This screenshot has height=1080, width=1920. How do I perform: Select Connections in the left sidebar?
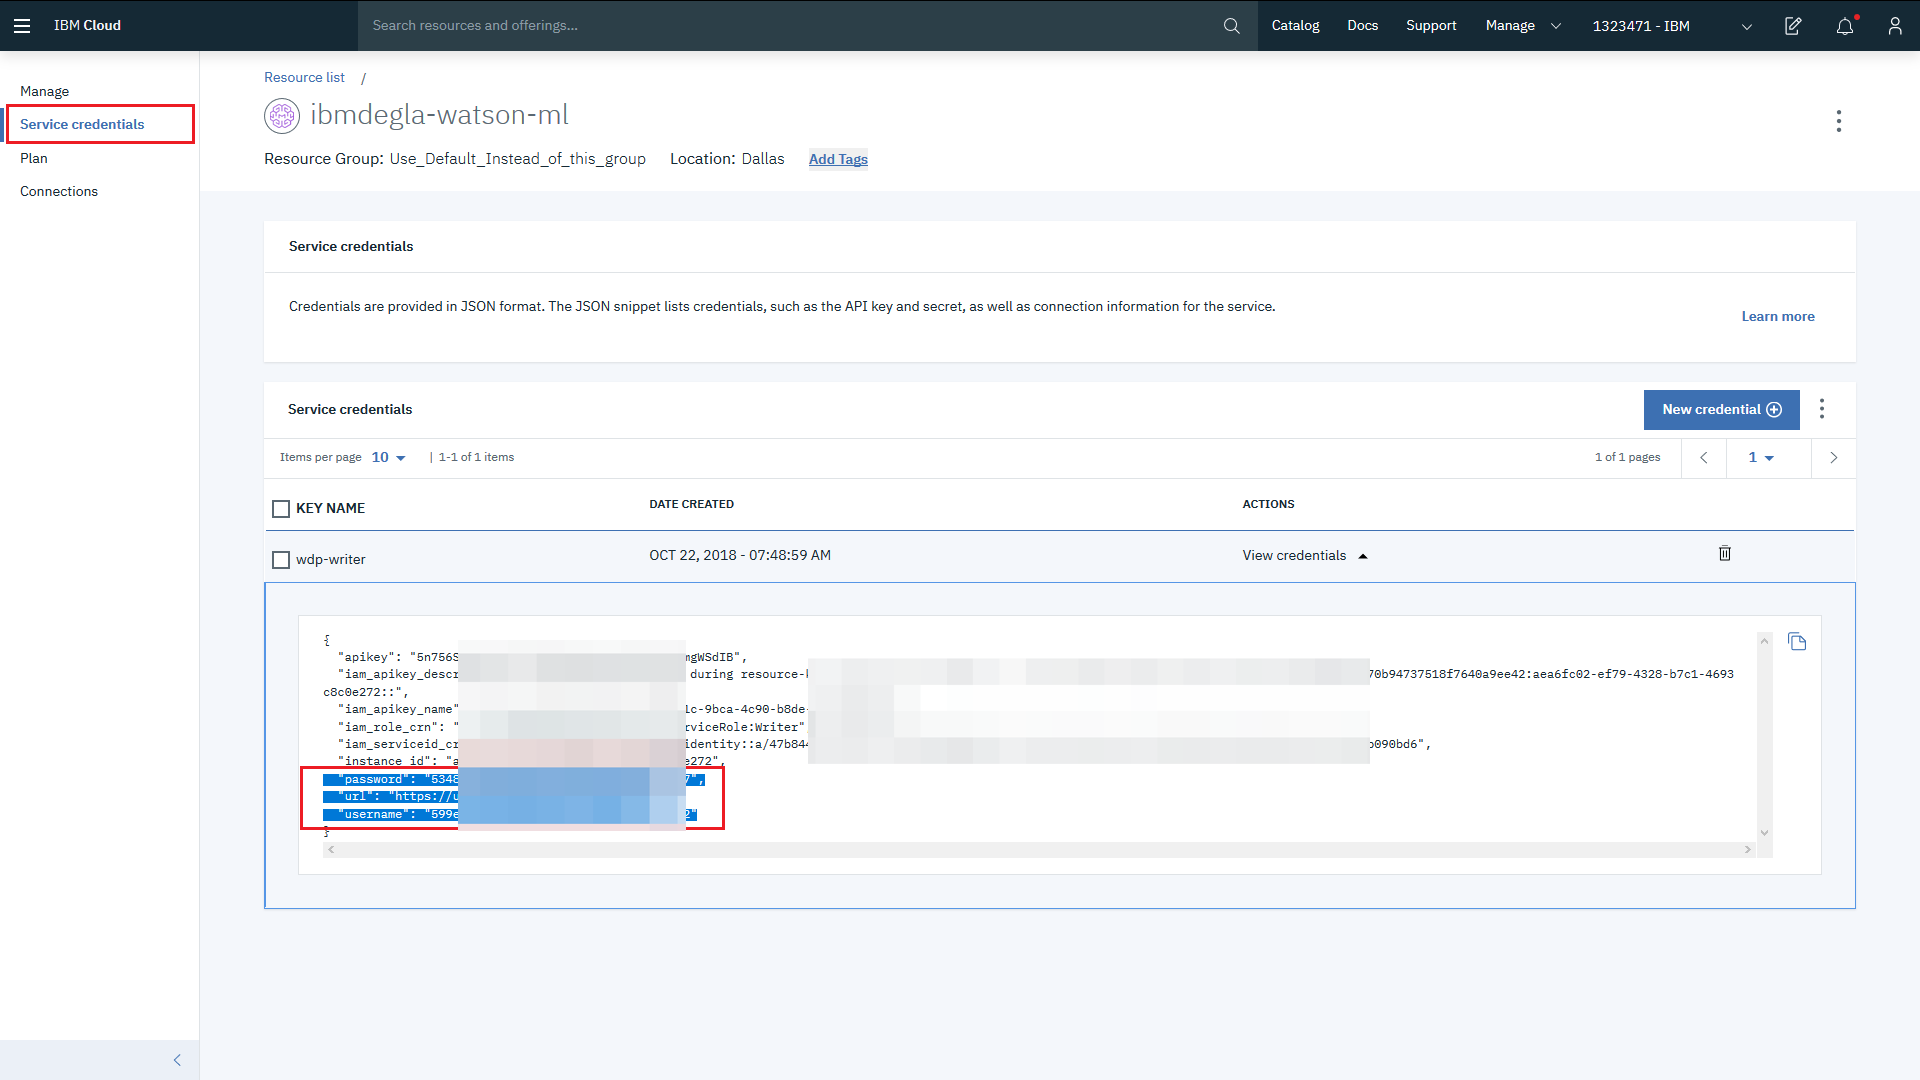(59, 192)
